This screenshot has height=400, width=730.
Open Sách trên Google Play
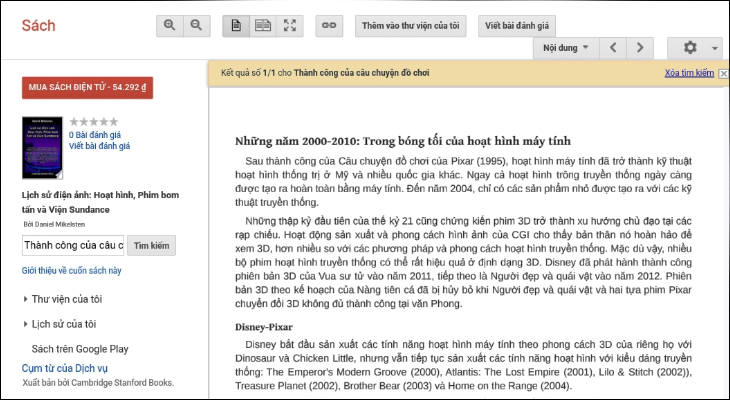point(80,349)
